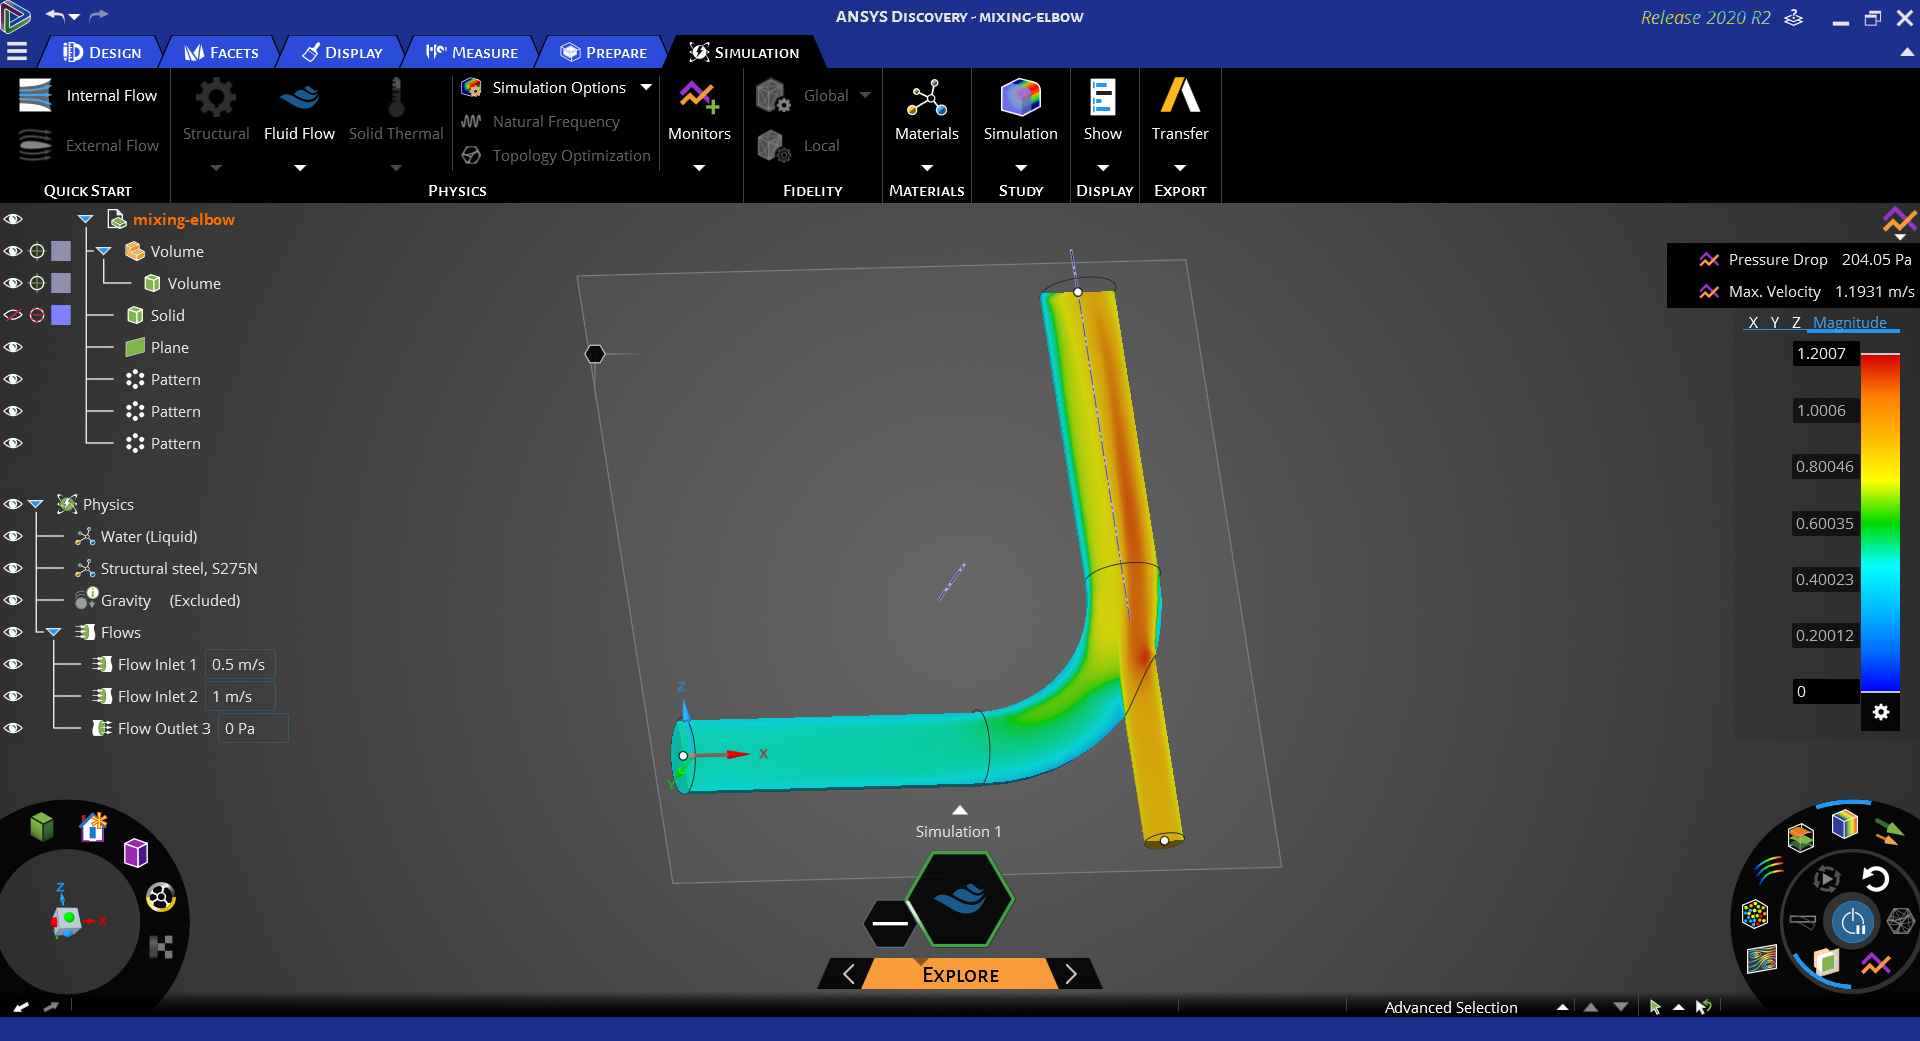Toggle visibility eye for Gravity
The height and width of the screenshot is (1041, 1920).
[13, 600]
